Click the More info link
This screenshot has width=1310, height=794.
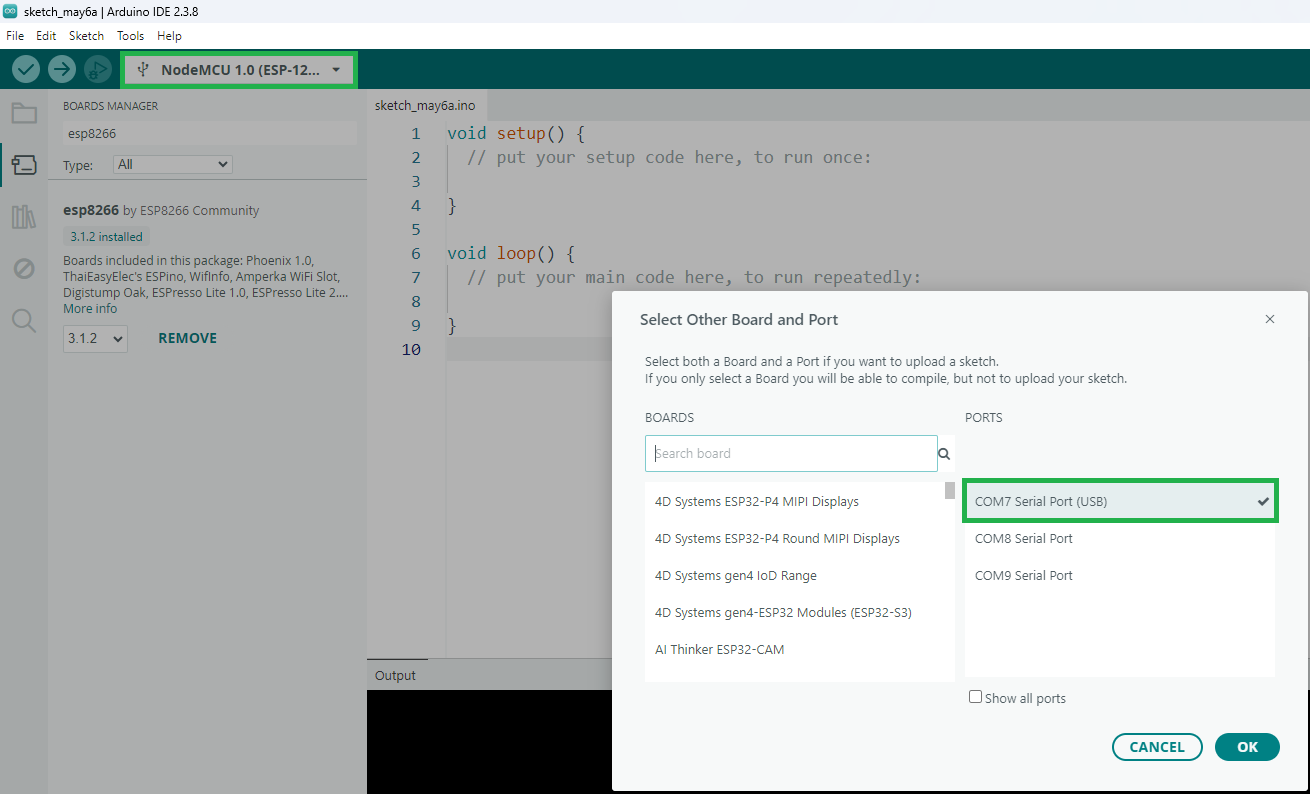(90, 308)
